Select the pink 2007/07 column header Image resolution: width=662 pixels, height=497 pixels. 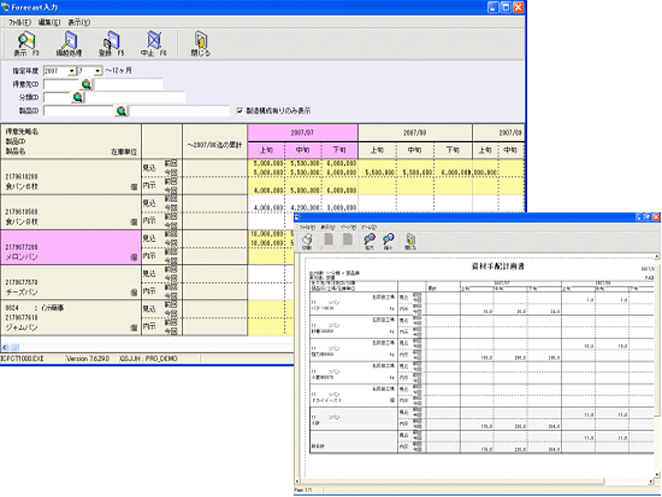(x=302, y=133)
